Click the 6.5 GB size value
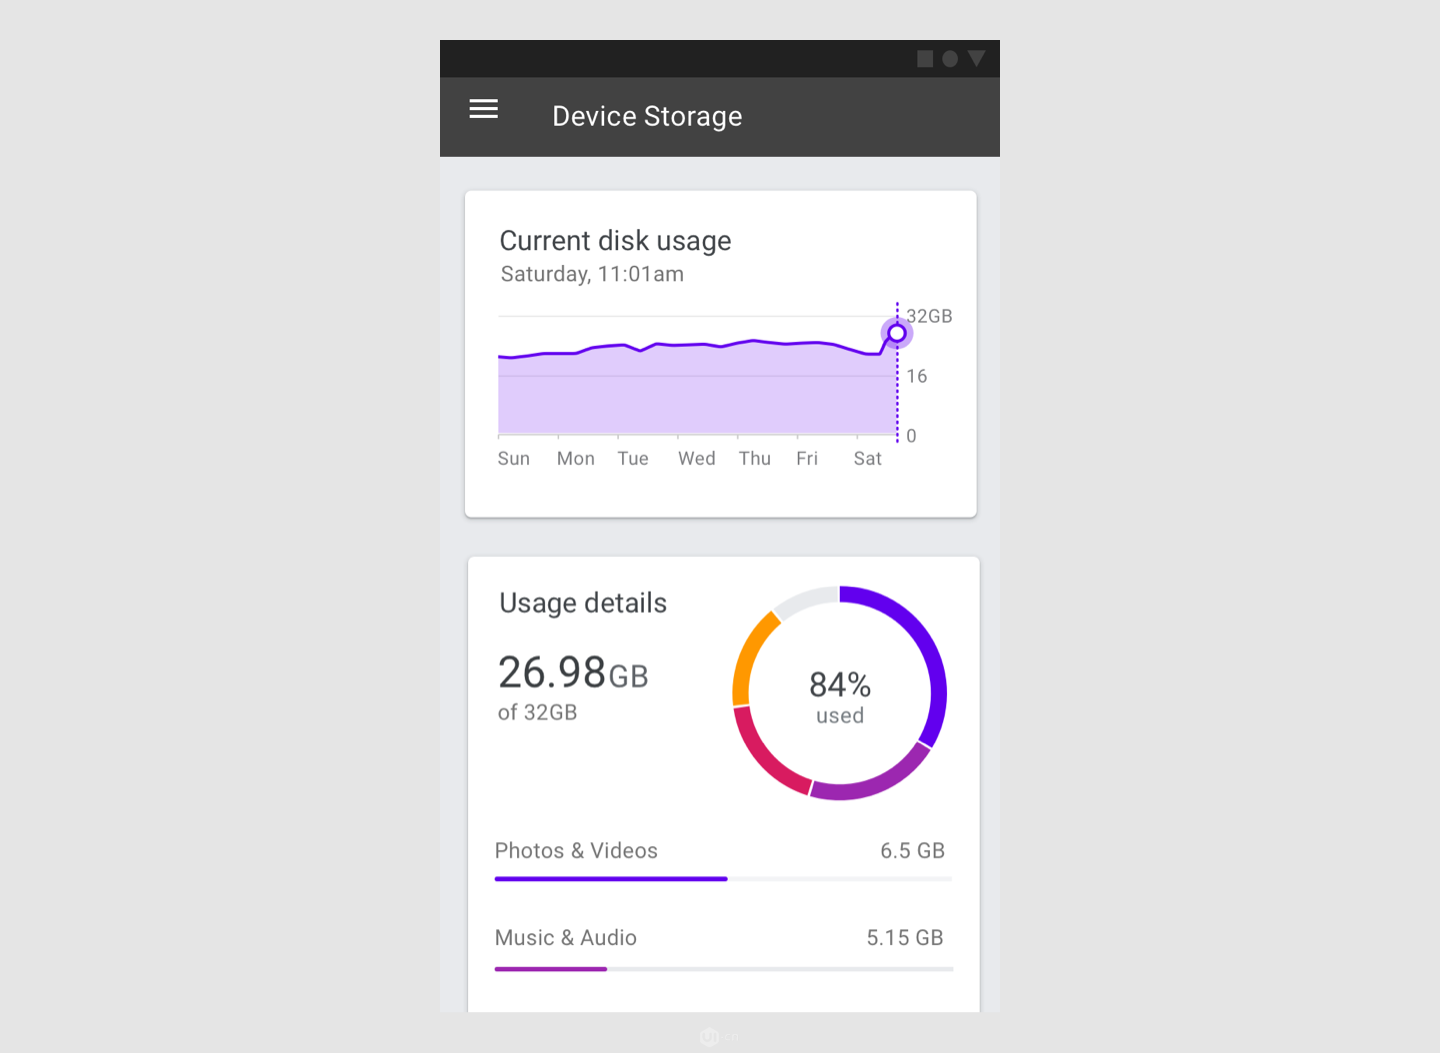 coord(912,851)
